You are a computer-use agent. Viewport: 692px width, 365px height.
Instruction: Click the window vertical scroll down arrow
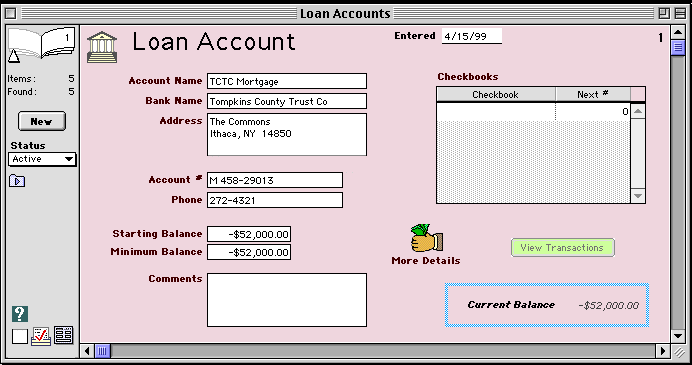coord(678,336)
